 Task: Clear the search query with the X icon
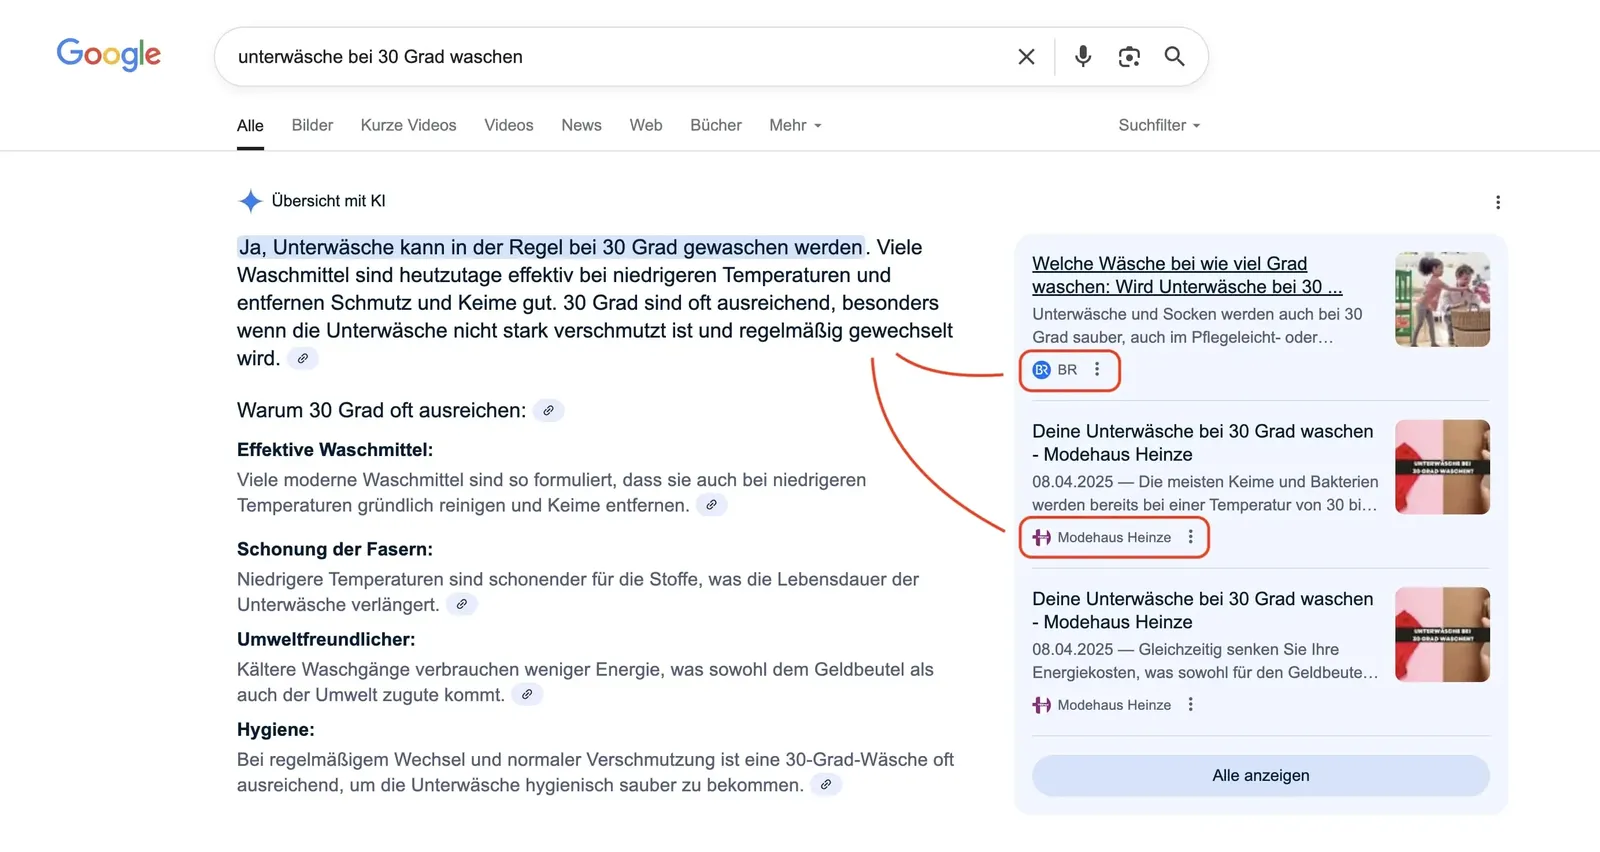[1026, 57]
